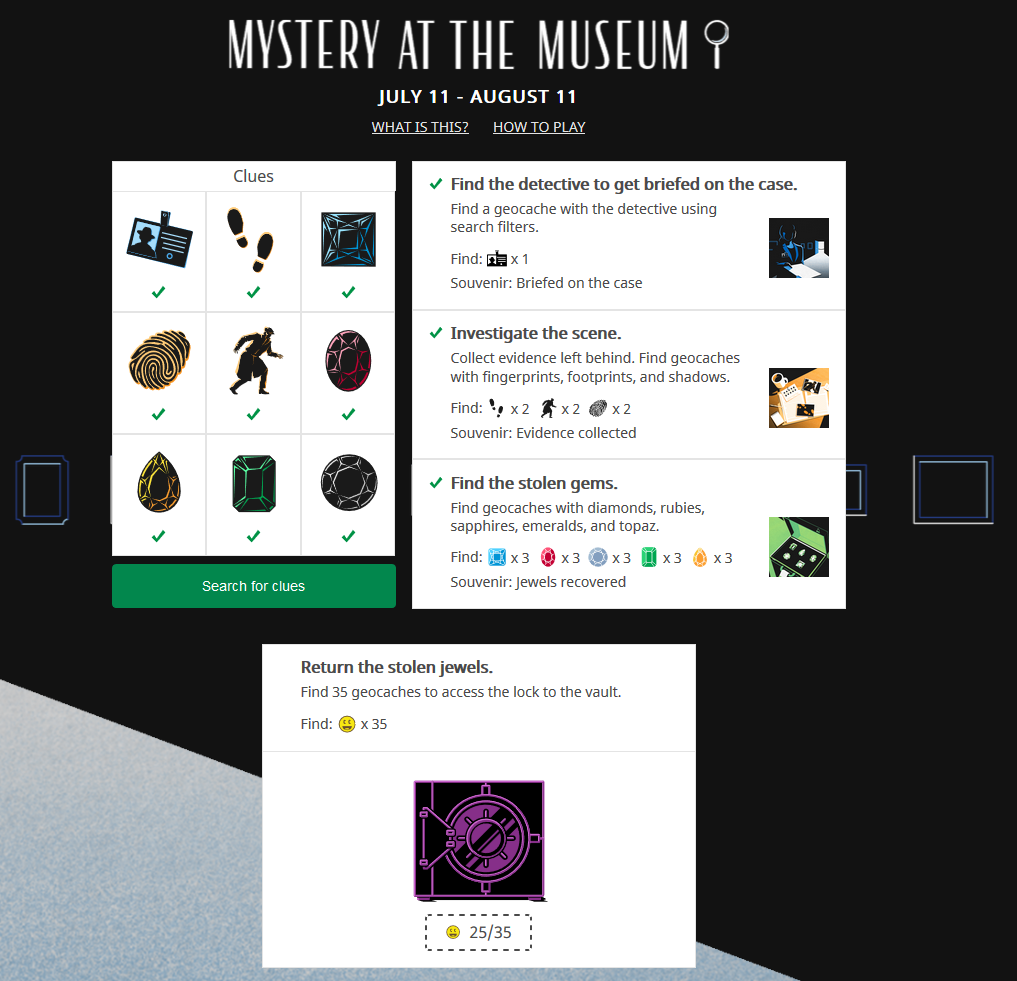Click the running shadow thief clue
Image resolution: width=1017 pixels, height=981 pixels.
[x=256, y=361]
